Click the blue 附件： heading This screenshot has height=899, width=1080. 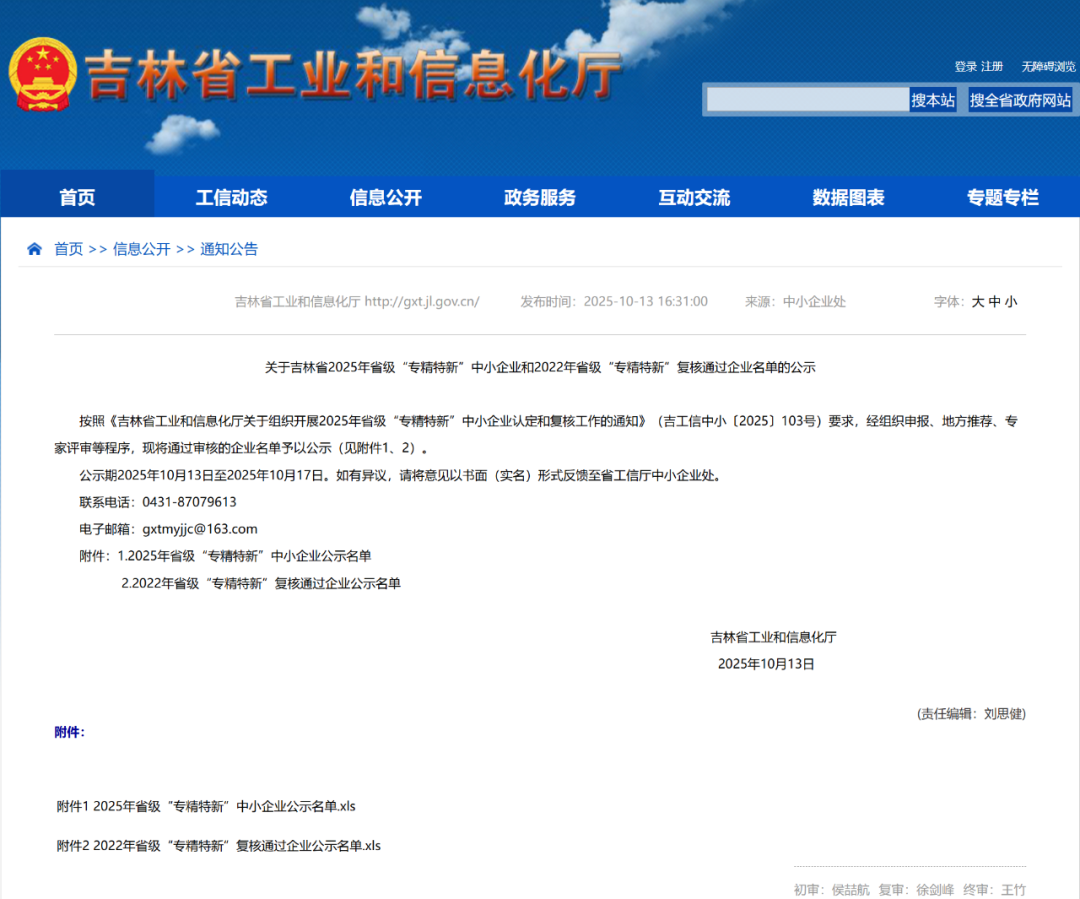point(70,732)
